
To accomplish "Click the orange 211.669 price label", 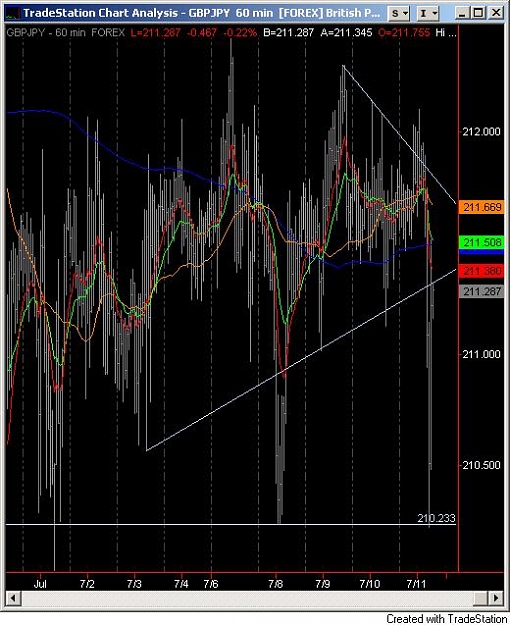I will click(x=481, y=207).
